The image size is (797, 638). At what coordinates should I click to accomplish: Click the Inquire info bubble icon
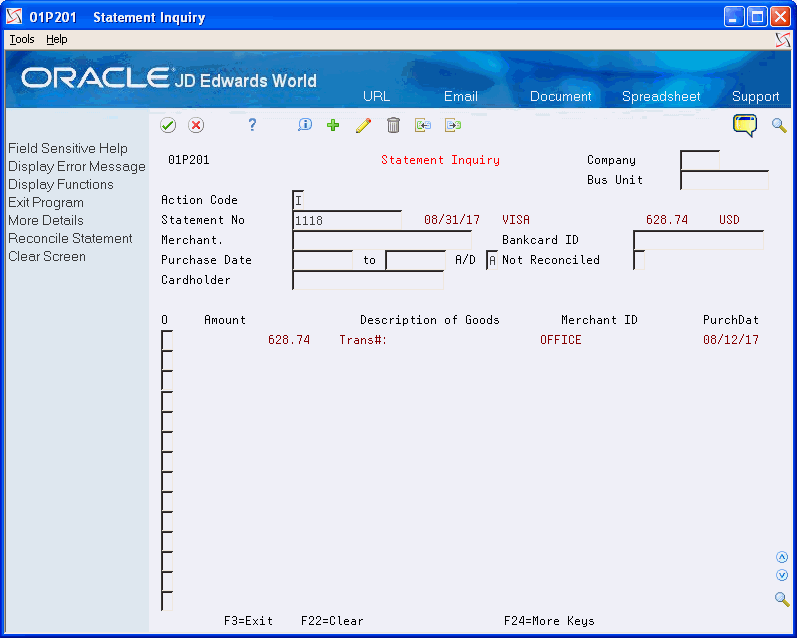pyautogui.click(x=304, y=125)
